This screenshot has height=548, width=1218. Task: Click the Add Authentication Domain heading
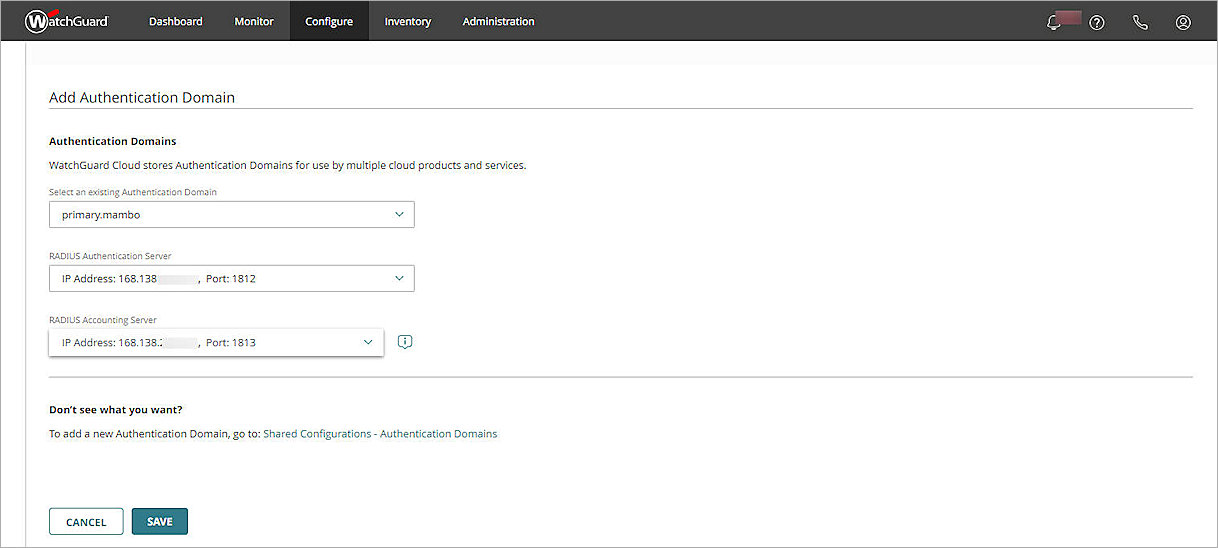click(142, 98)
